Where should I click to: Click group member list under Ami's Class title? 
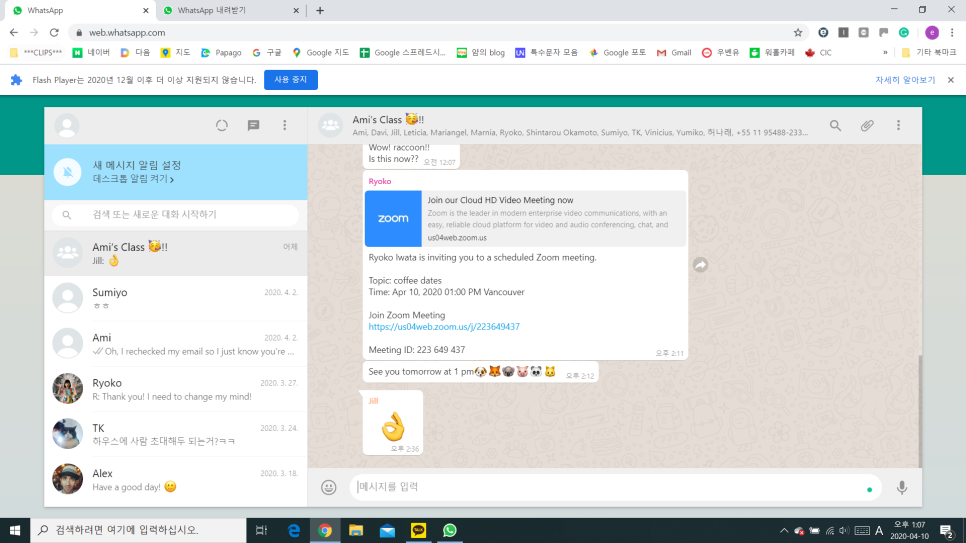click(580, 133)
